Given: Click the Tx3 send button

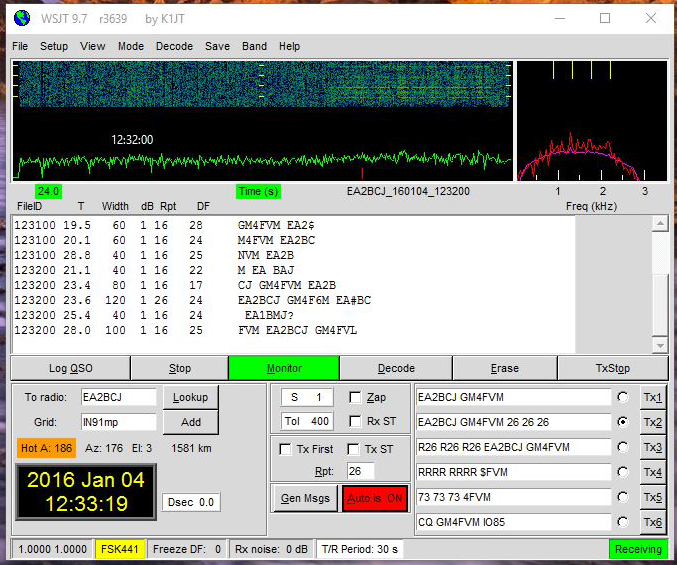Looking at the screenshot, I should 652,447.
